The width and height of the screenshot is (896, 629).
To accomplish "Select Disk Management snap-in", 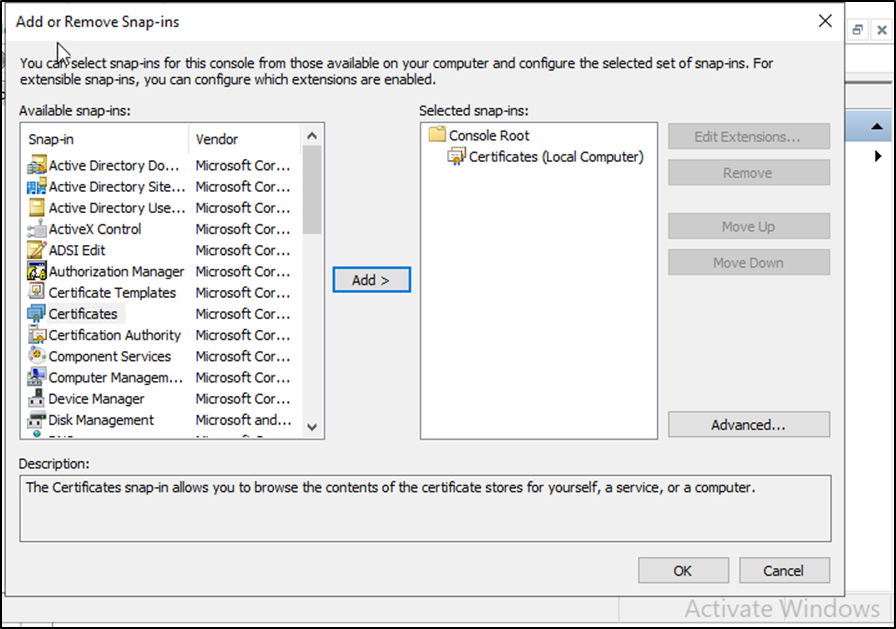I will [101, 420].
